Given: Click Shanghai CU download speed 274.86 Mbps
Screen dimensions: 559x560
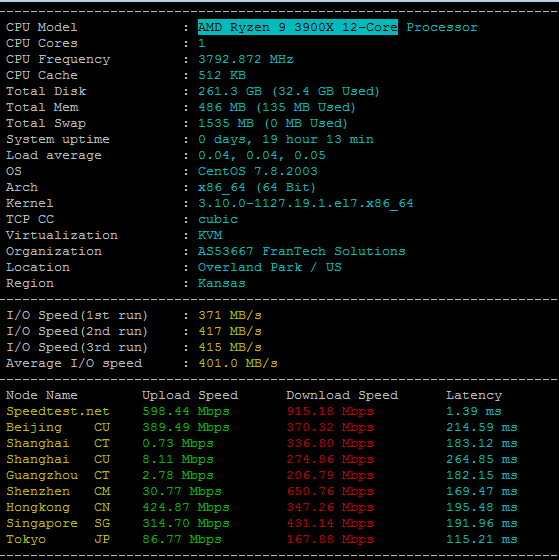Looking at the screenshot, I should click(330, 459).
